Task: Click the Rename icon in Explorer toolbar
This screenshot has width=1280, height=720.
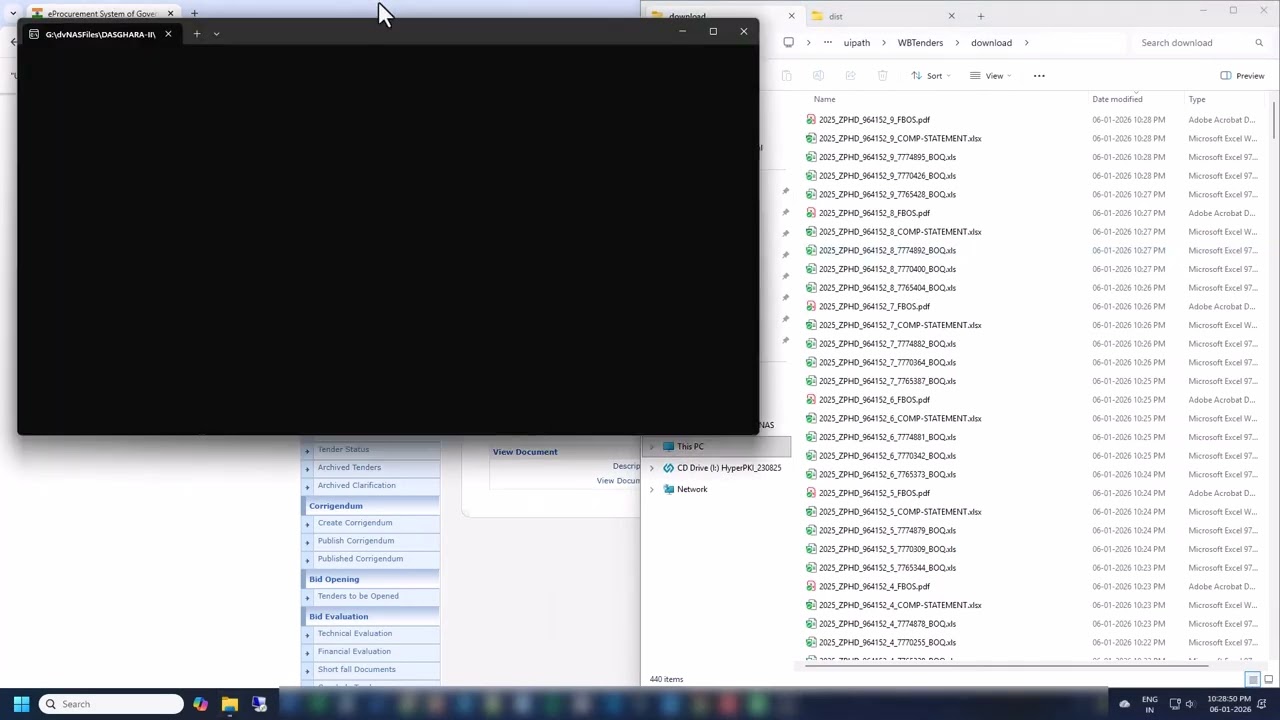Action: coord(818,76)
